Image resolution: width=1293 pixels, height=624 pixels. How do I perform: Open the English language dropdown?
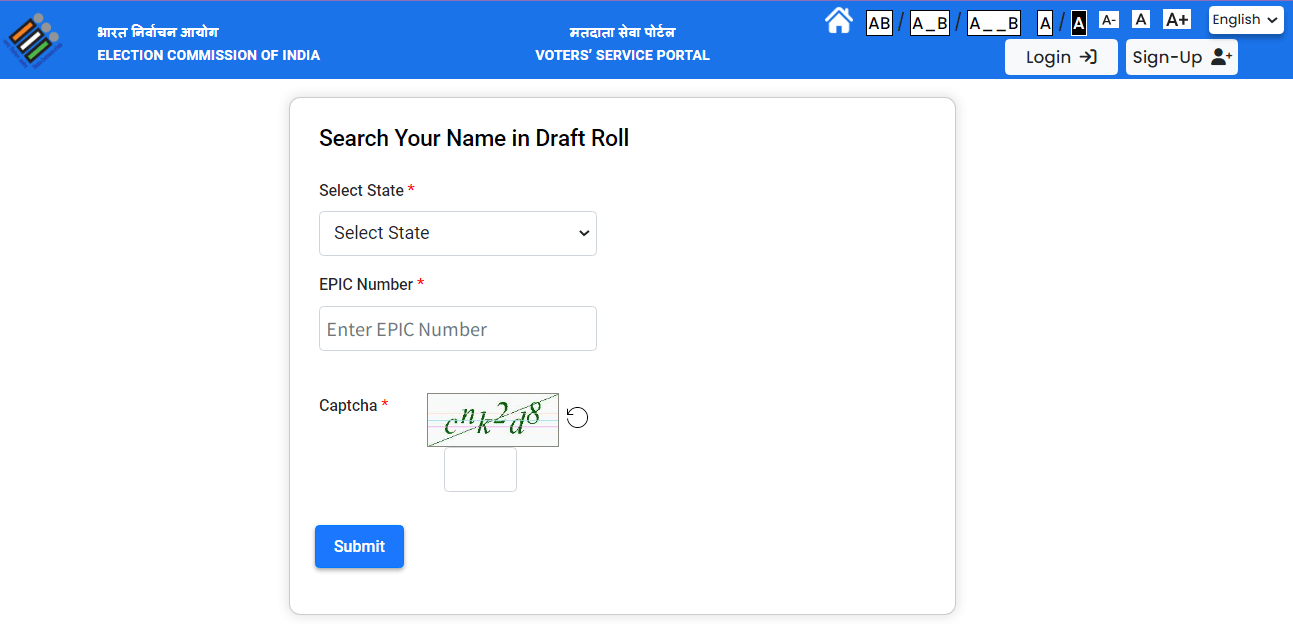click(x=1245, y=19)
